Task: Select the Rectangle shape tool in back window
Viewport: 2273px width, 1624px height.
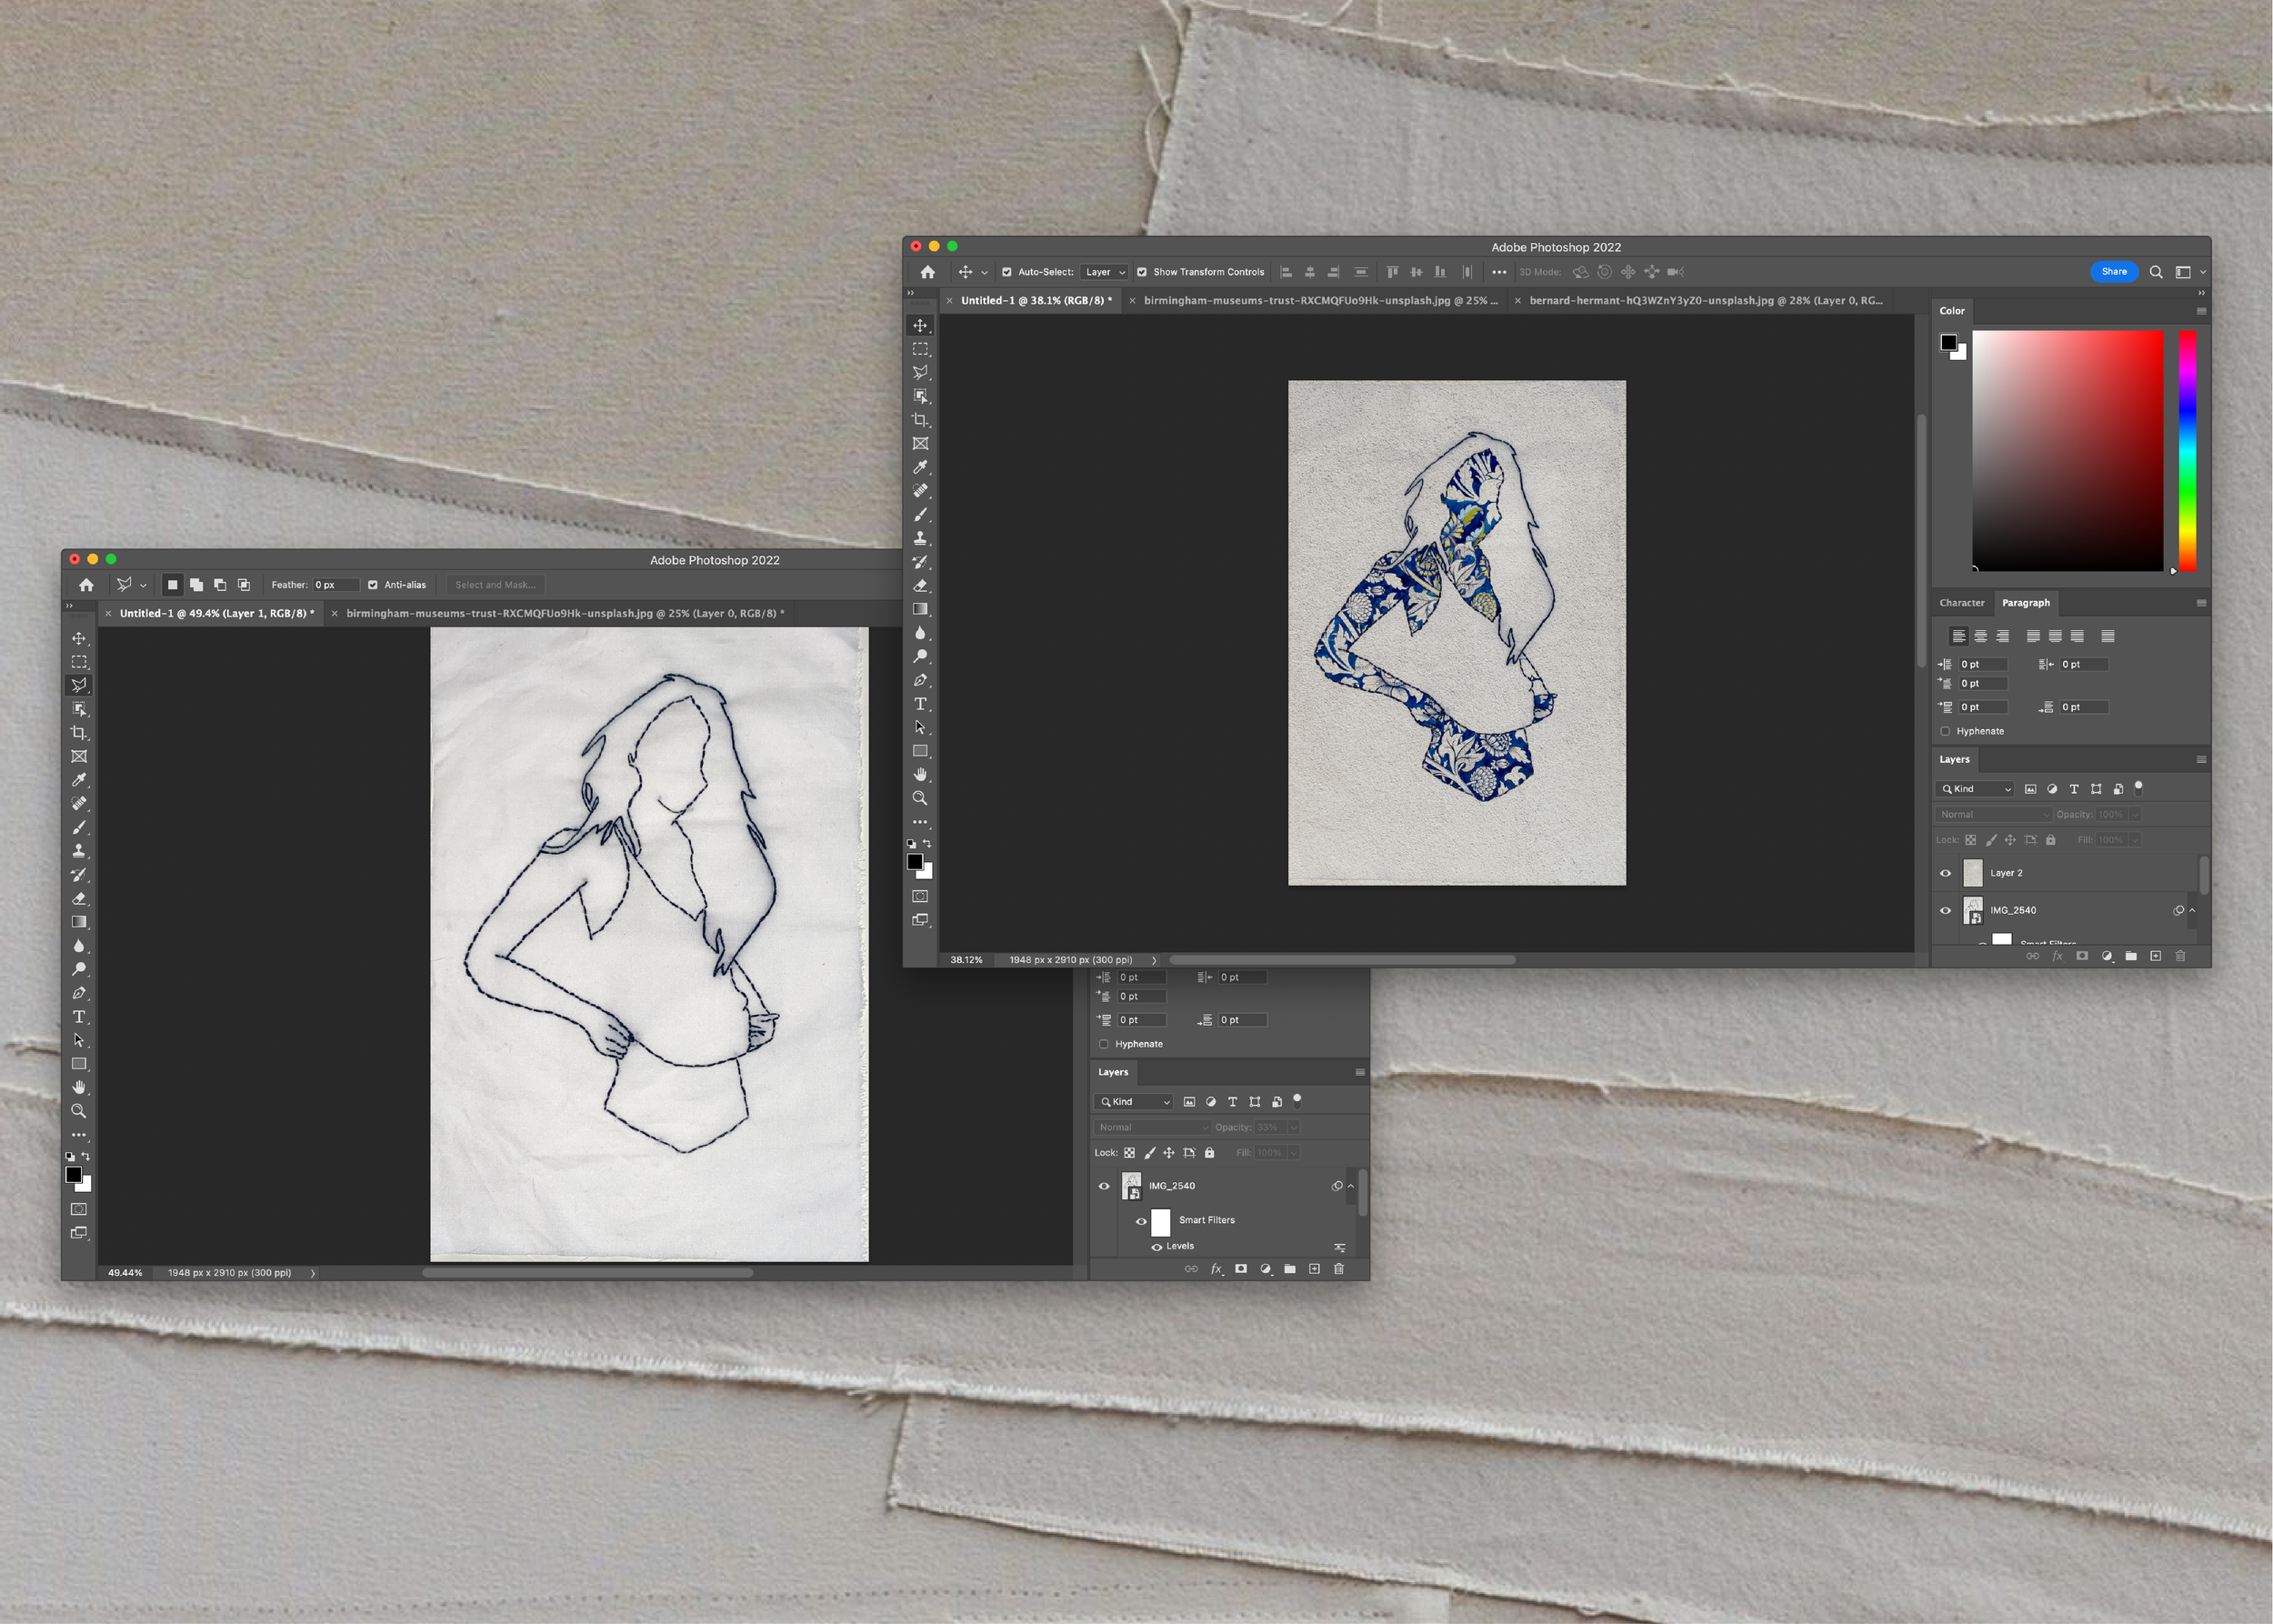Action: 79,1064
